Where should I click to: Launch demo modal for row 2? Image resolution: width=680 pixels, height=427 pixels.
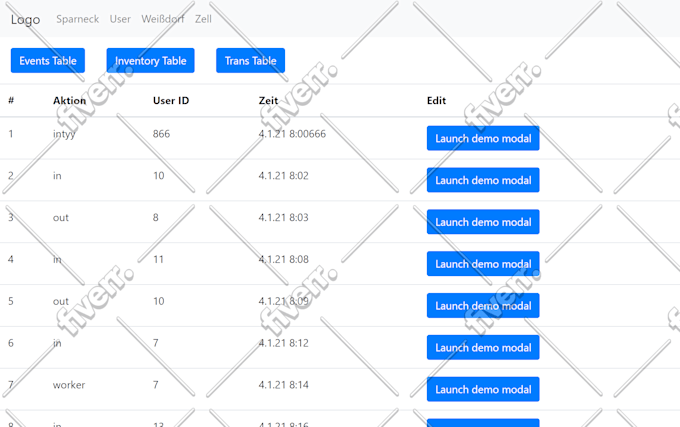[483, 180]
